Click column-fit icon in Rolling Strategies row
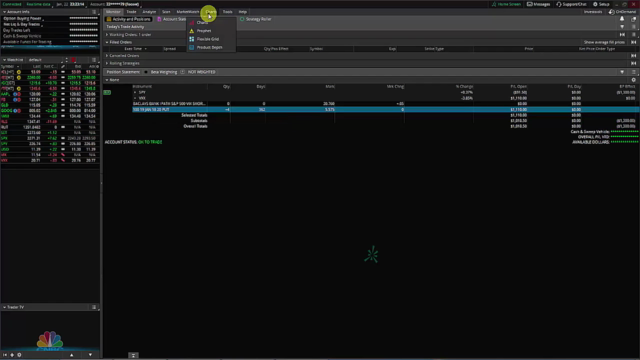The width and height of the screenshot is (640, 360). click(x=633, y=63)
